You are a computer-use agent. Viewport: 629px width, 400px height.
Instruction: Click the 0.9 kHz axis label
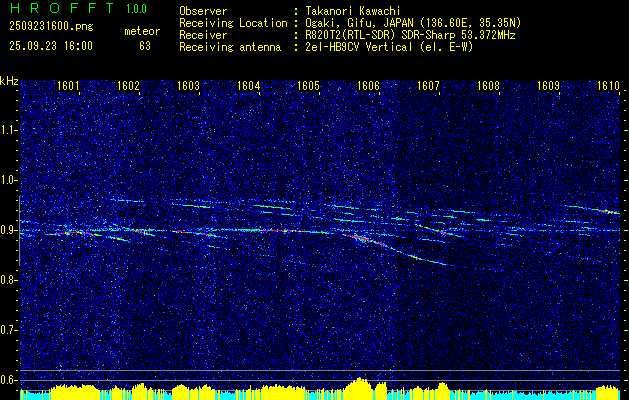[8, 230]
